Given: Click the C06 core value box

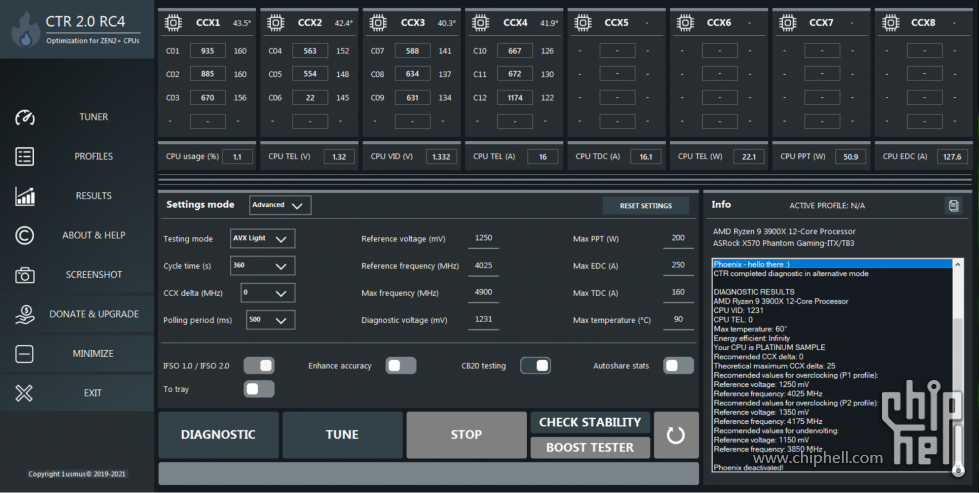Looking at the screenshot, I should (310, 98).
